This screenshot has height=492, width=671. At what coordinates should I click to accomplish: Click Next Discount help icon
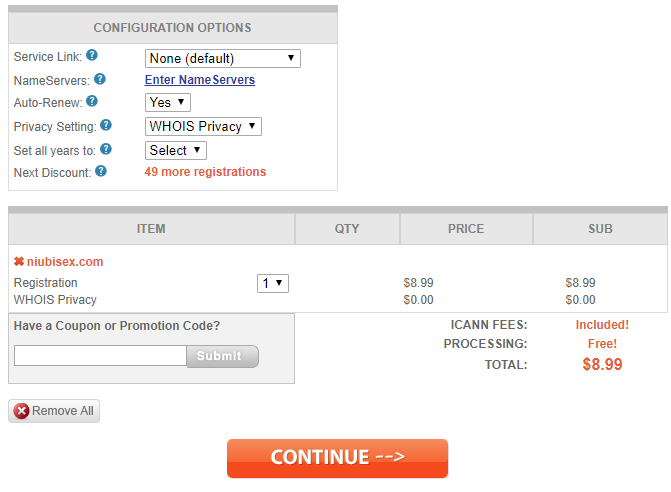101,172
